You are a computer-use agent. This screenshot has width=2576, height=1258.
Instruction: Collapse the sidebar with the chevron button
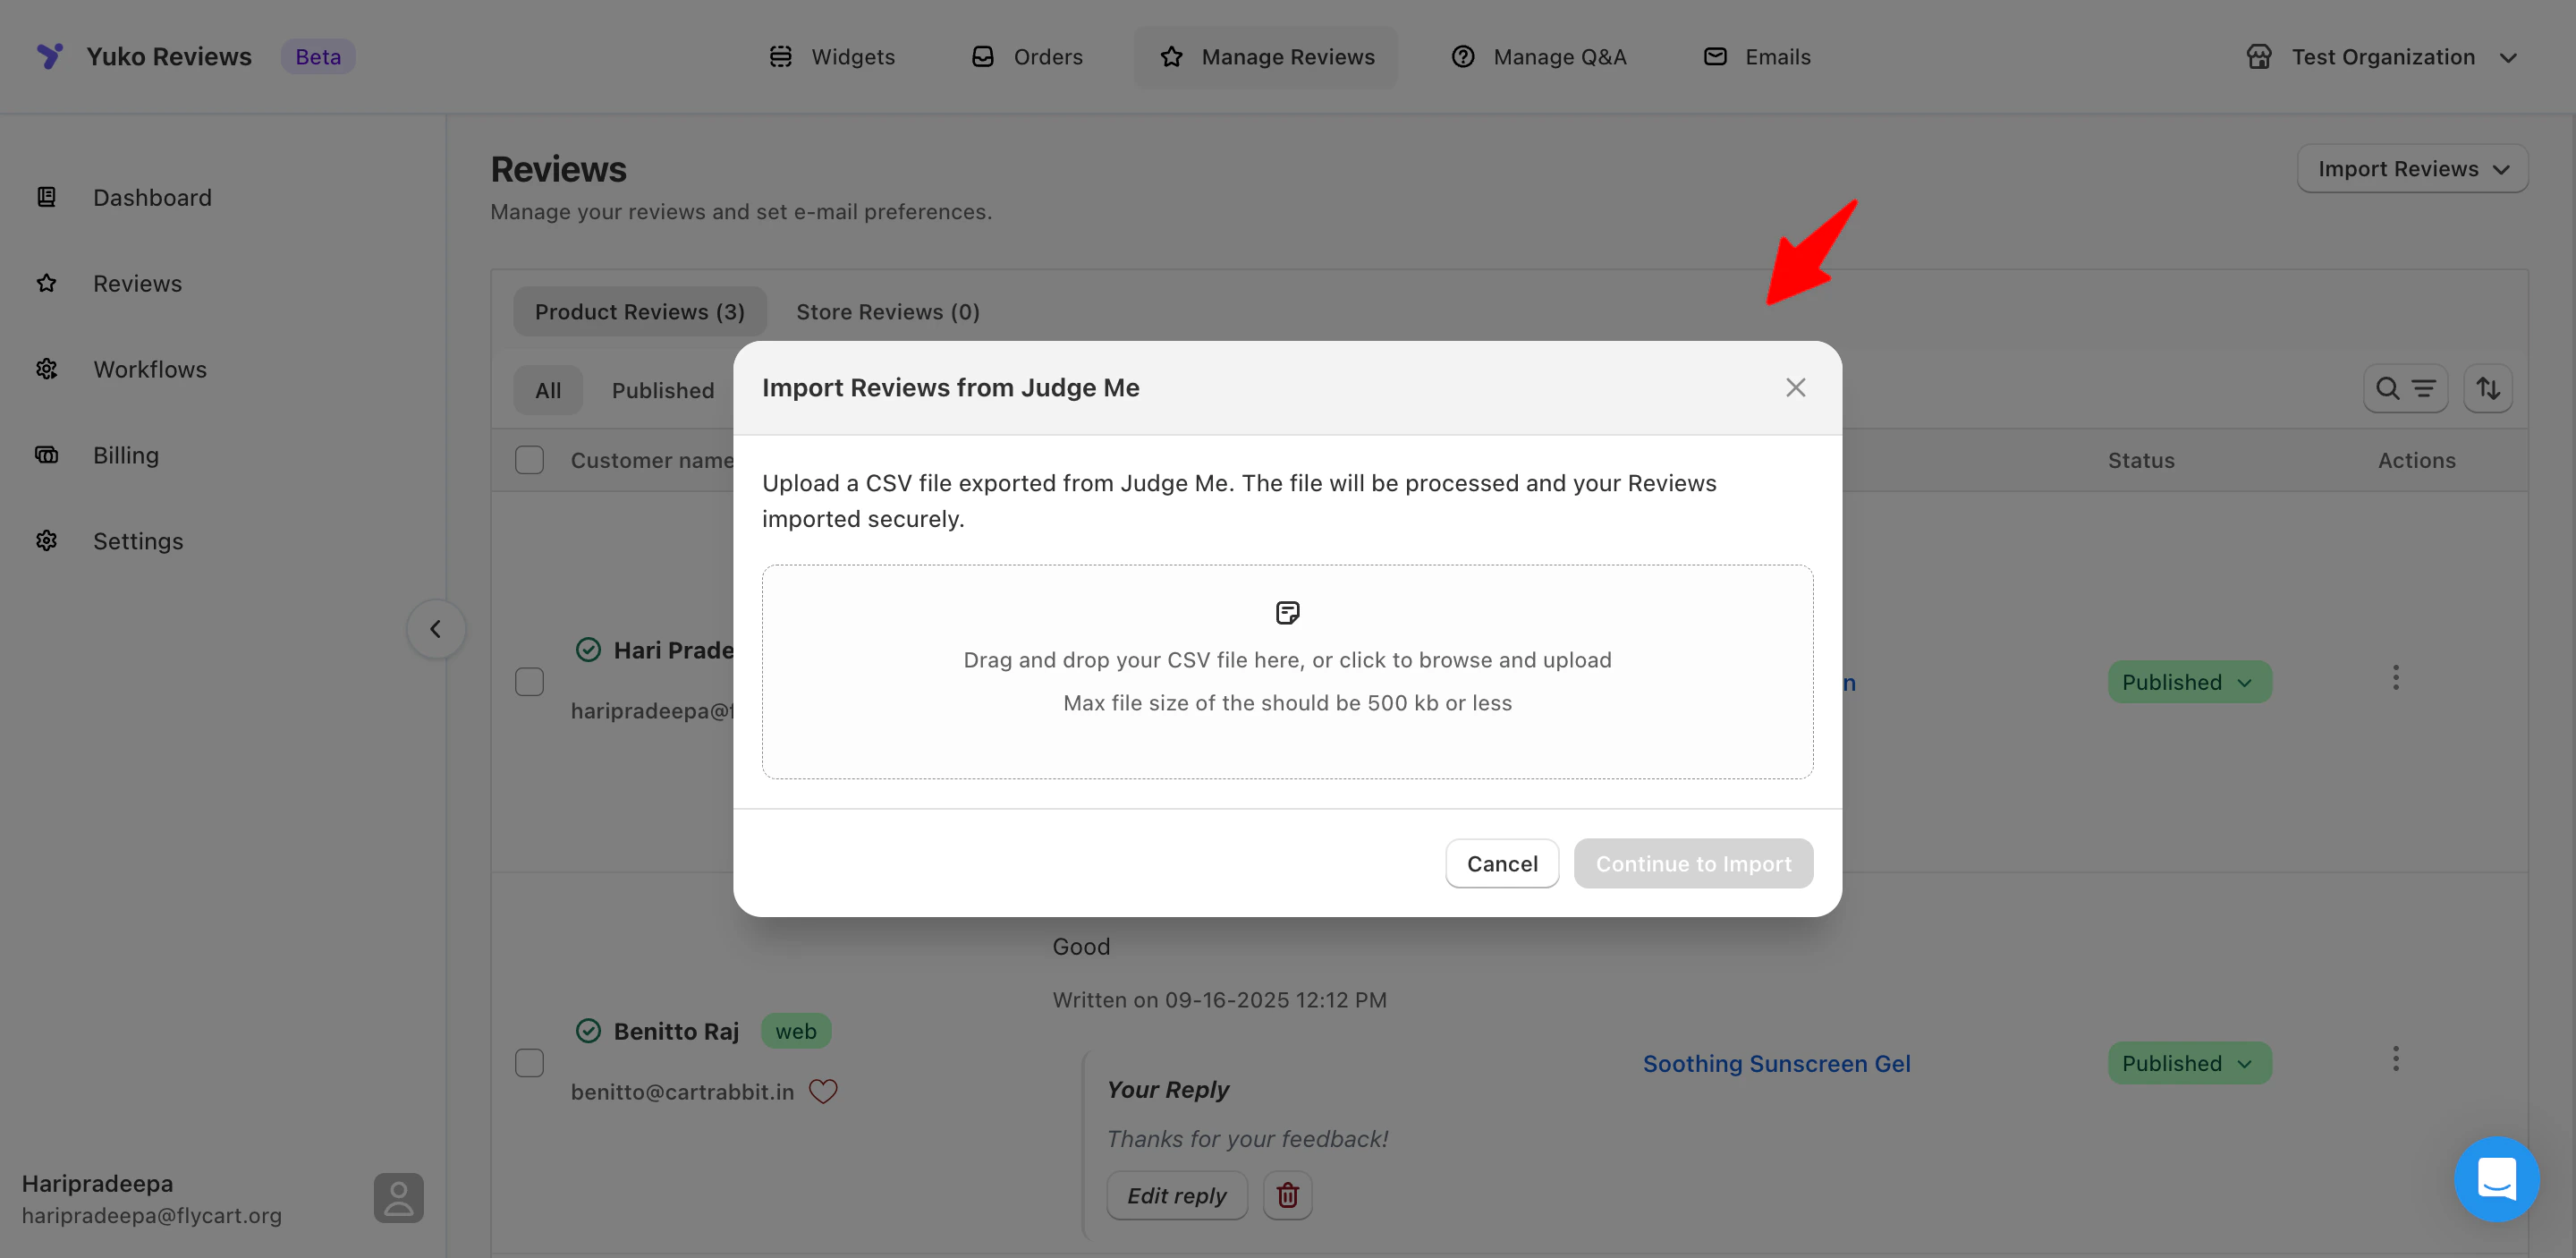(x=436, y=629)
